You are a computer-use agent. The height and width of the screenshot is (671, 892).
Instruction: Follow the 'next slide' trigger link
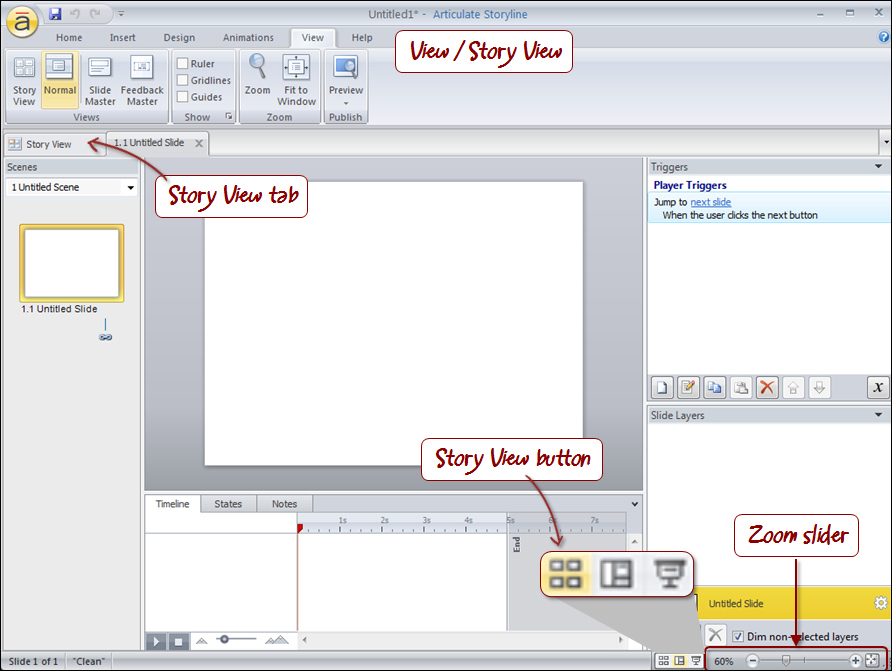711,202
